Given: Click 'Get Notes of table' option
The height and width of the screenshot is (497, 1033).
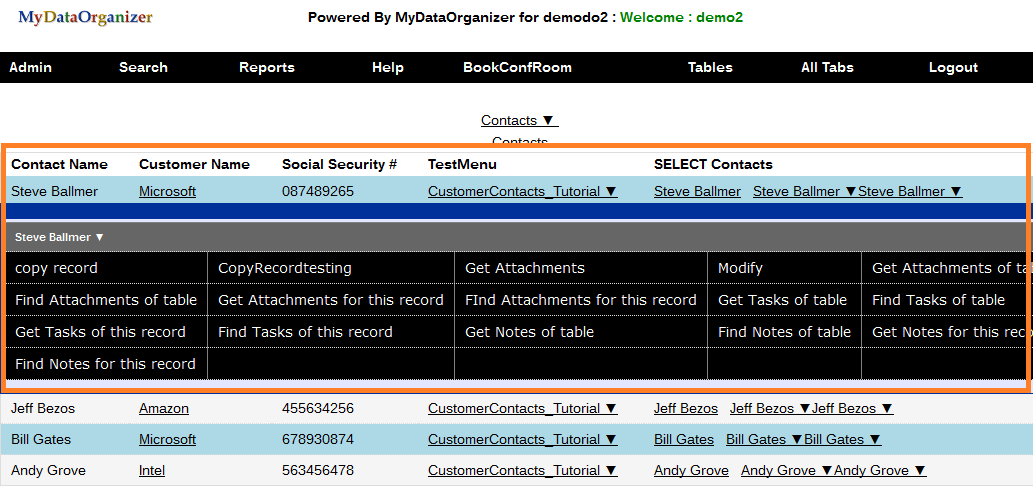Looking at the screenshot, I should 529,332.
